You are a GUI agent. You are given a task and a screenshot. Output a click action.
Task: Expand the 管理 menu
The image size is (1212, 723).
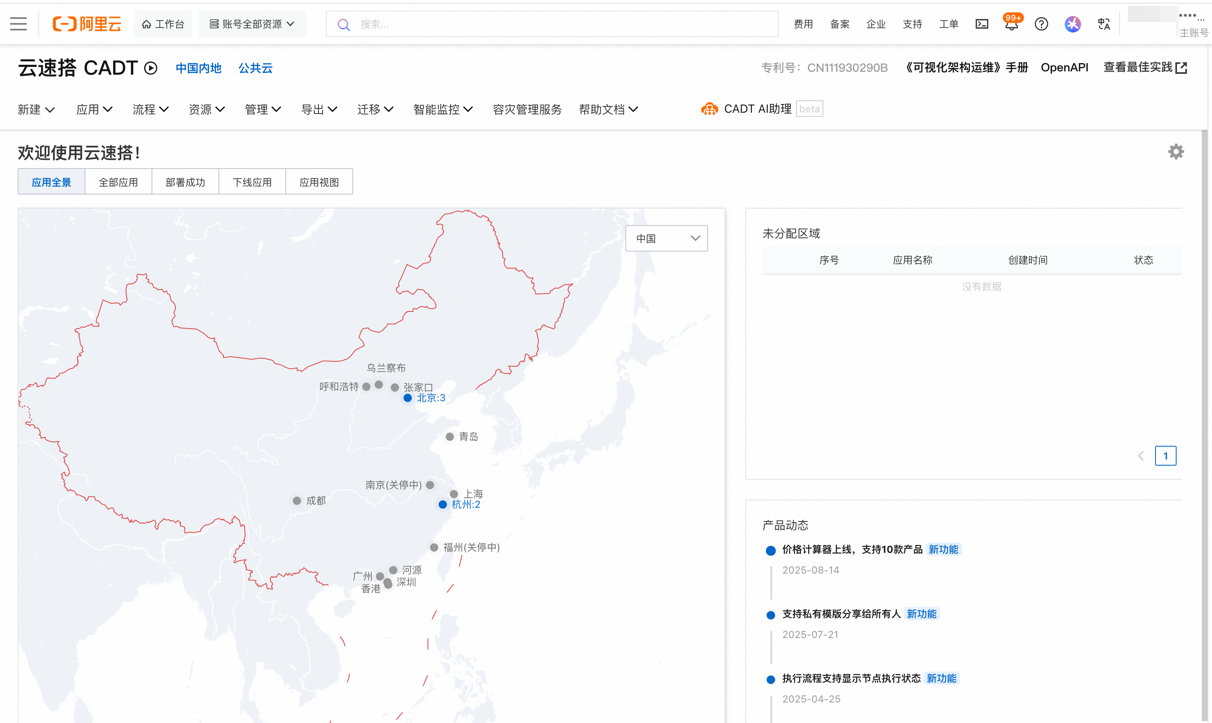[x=263, y=109]
